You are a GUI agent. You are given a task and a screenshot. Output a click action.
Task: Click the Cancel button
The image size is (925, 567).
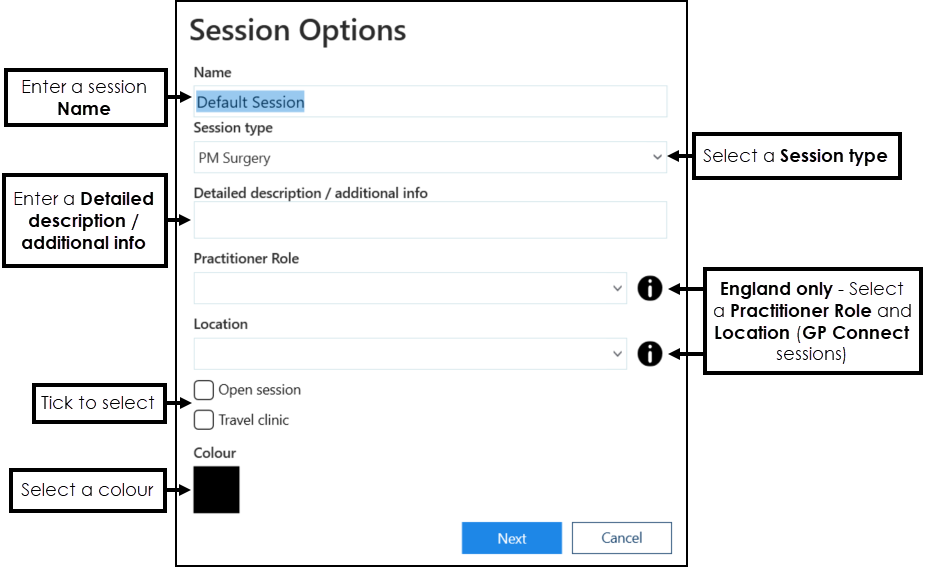(621, 538)
